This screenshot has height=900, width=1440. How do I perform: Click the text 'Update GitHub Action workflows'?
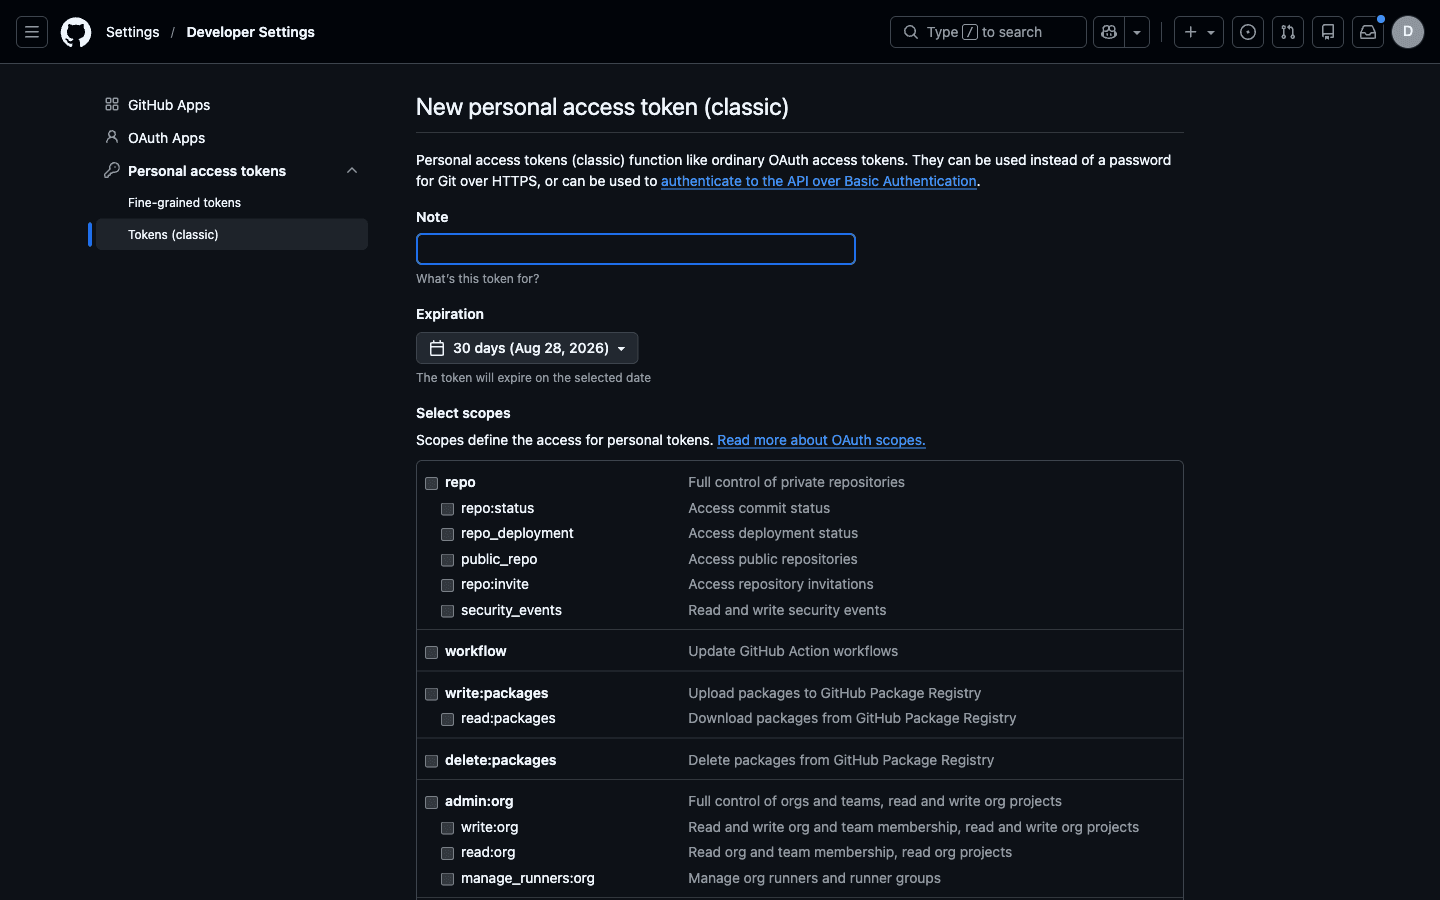click(793, 651)
